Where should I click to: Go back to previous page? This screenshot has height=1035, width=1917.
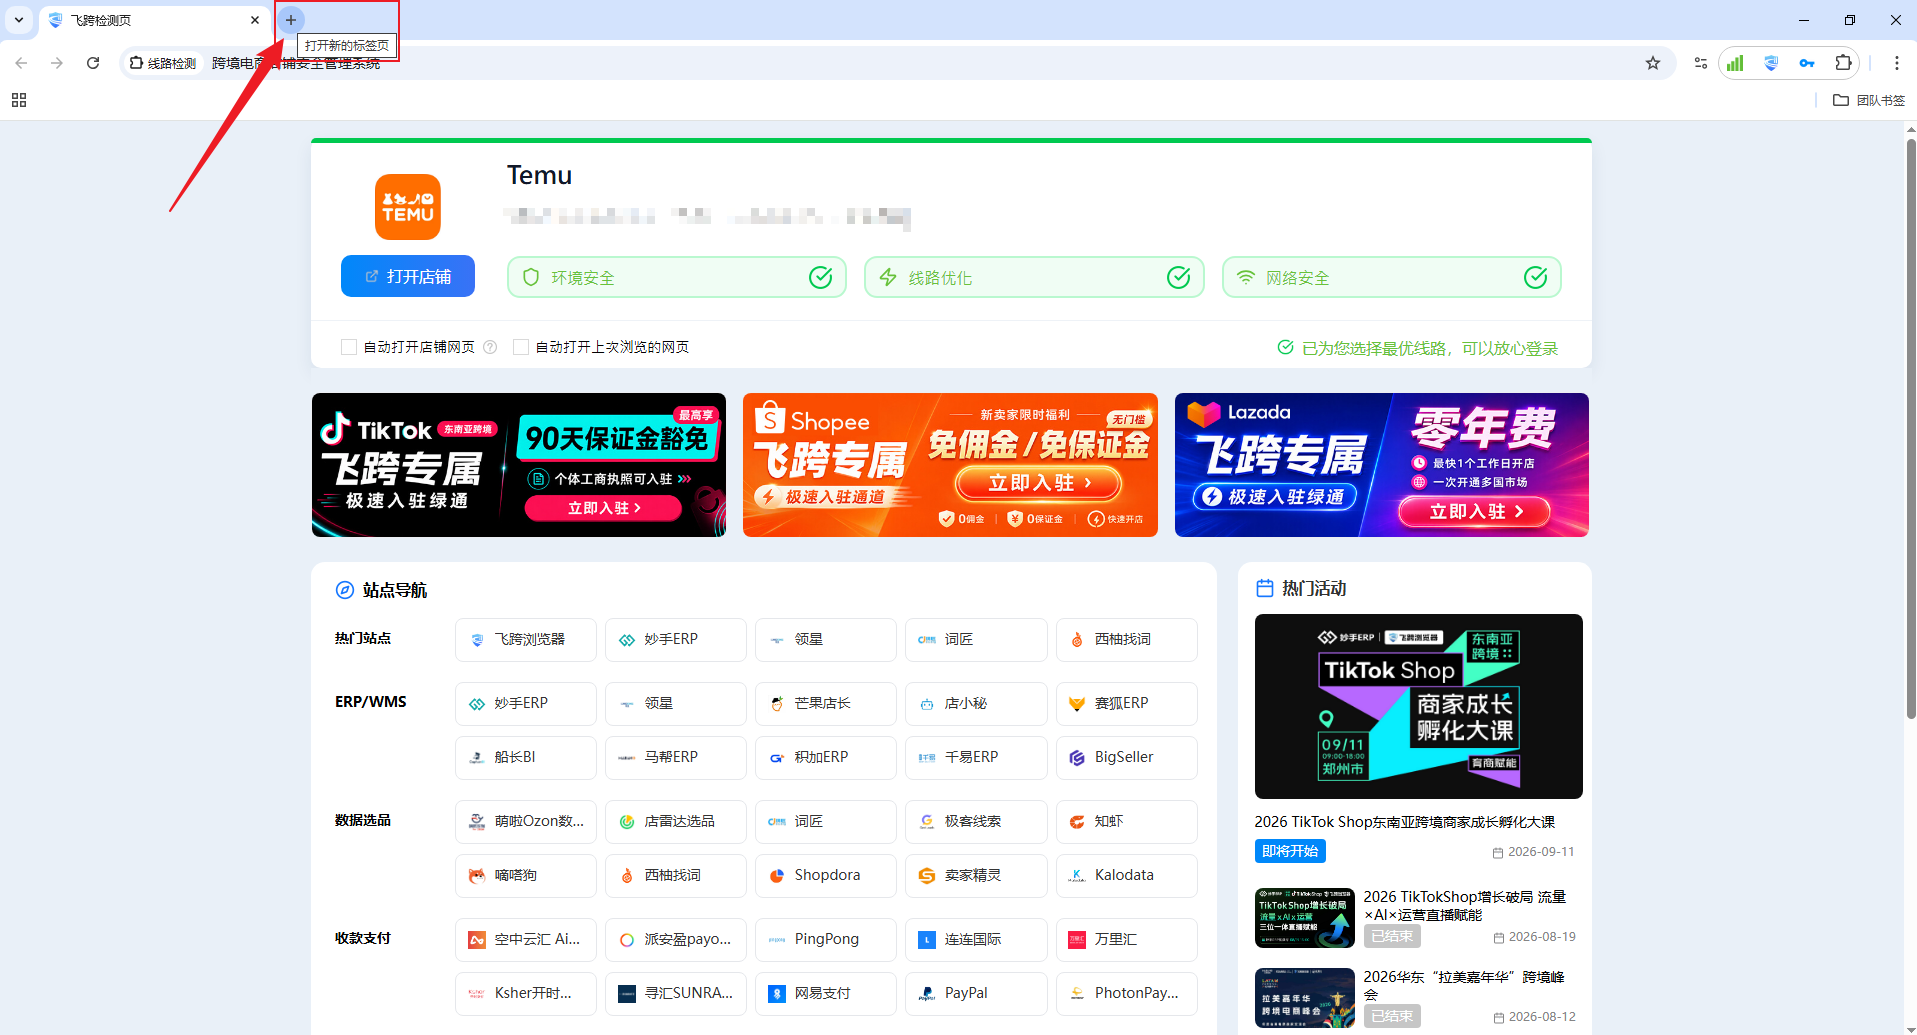coord(21,63)
